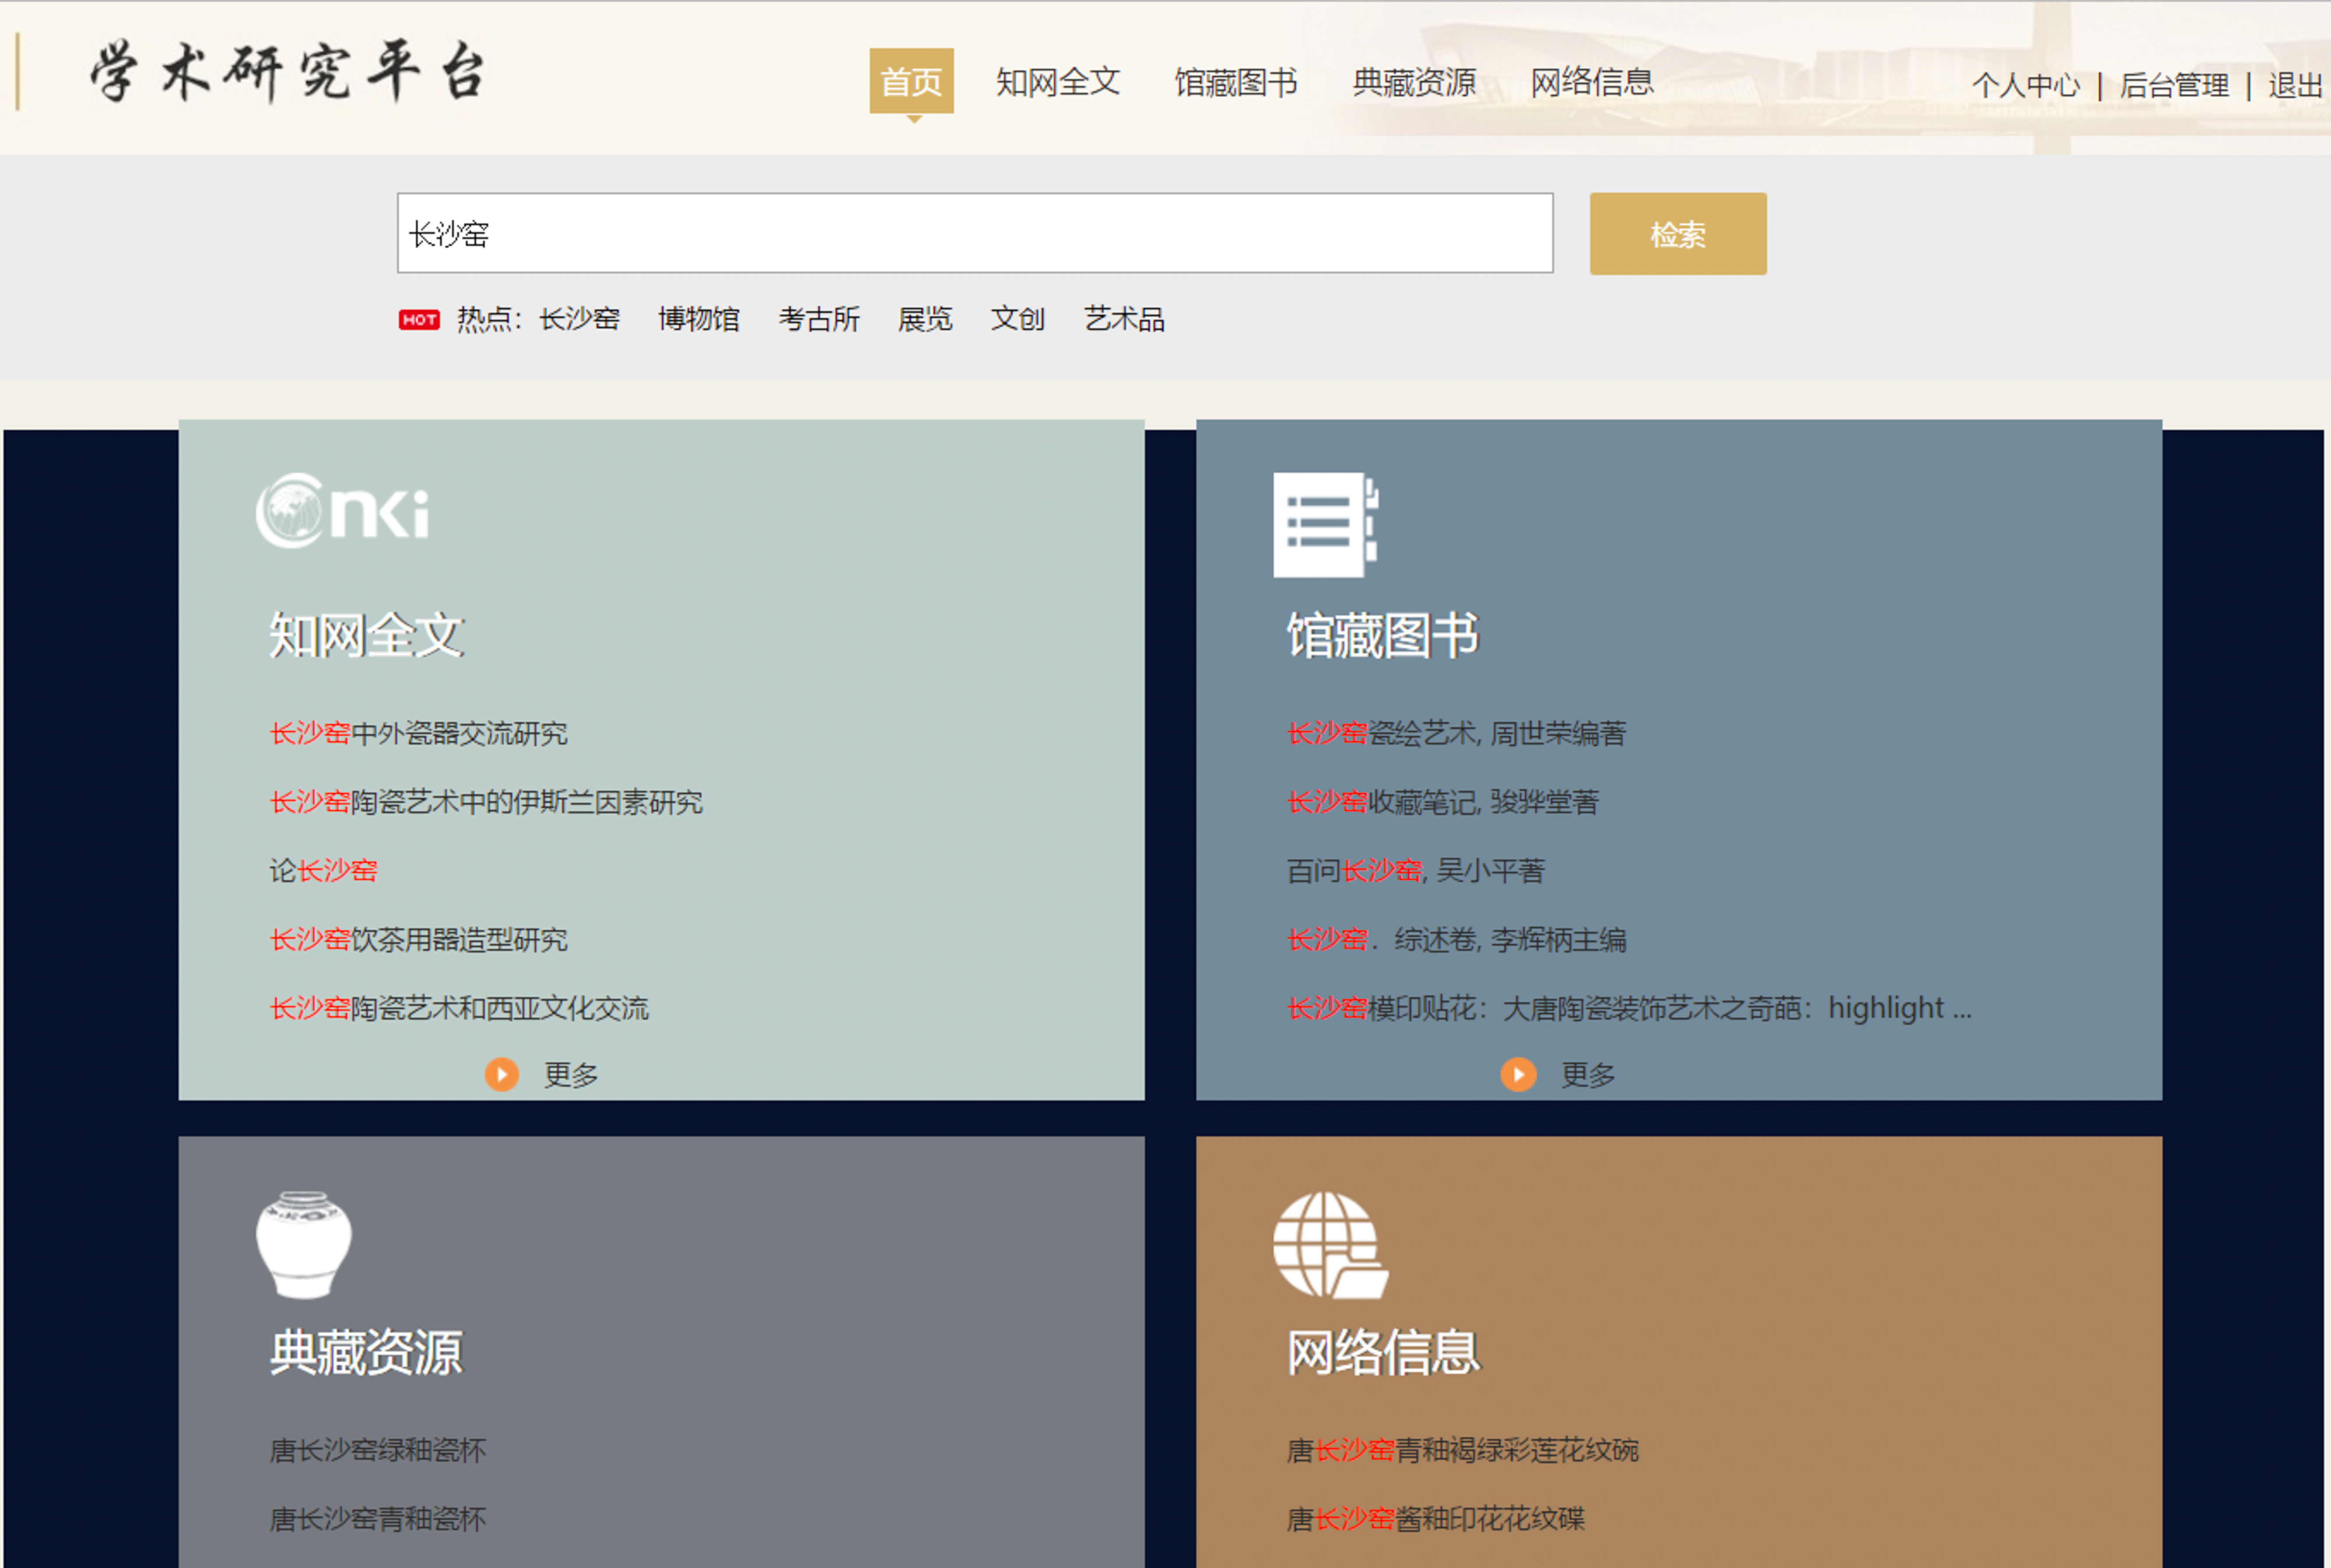Open book 长沙窑. 综述卷, 李辉柄主编
Screen dimensions: 2331x1568
pos(1457,940)
